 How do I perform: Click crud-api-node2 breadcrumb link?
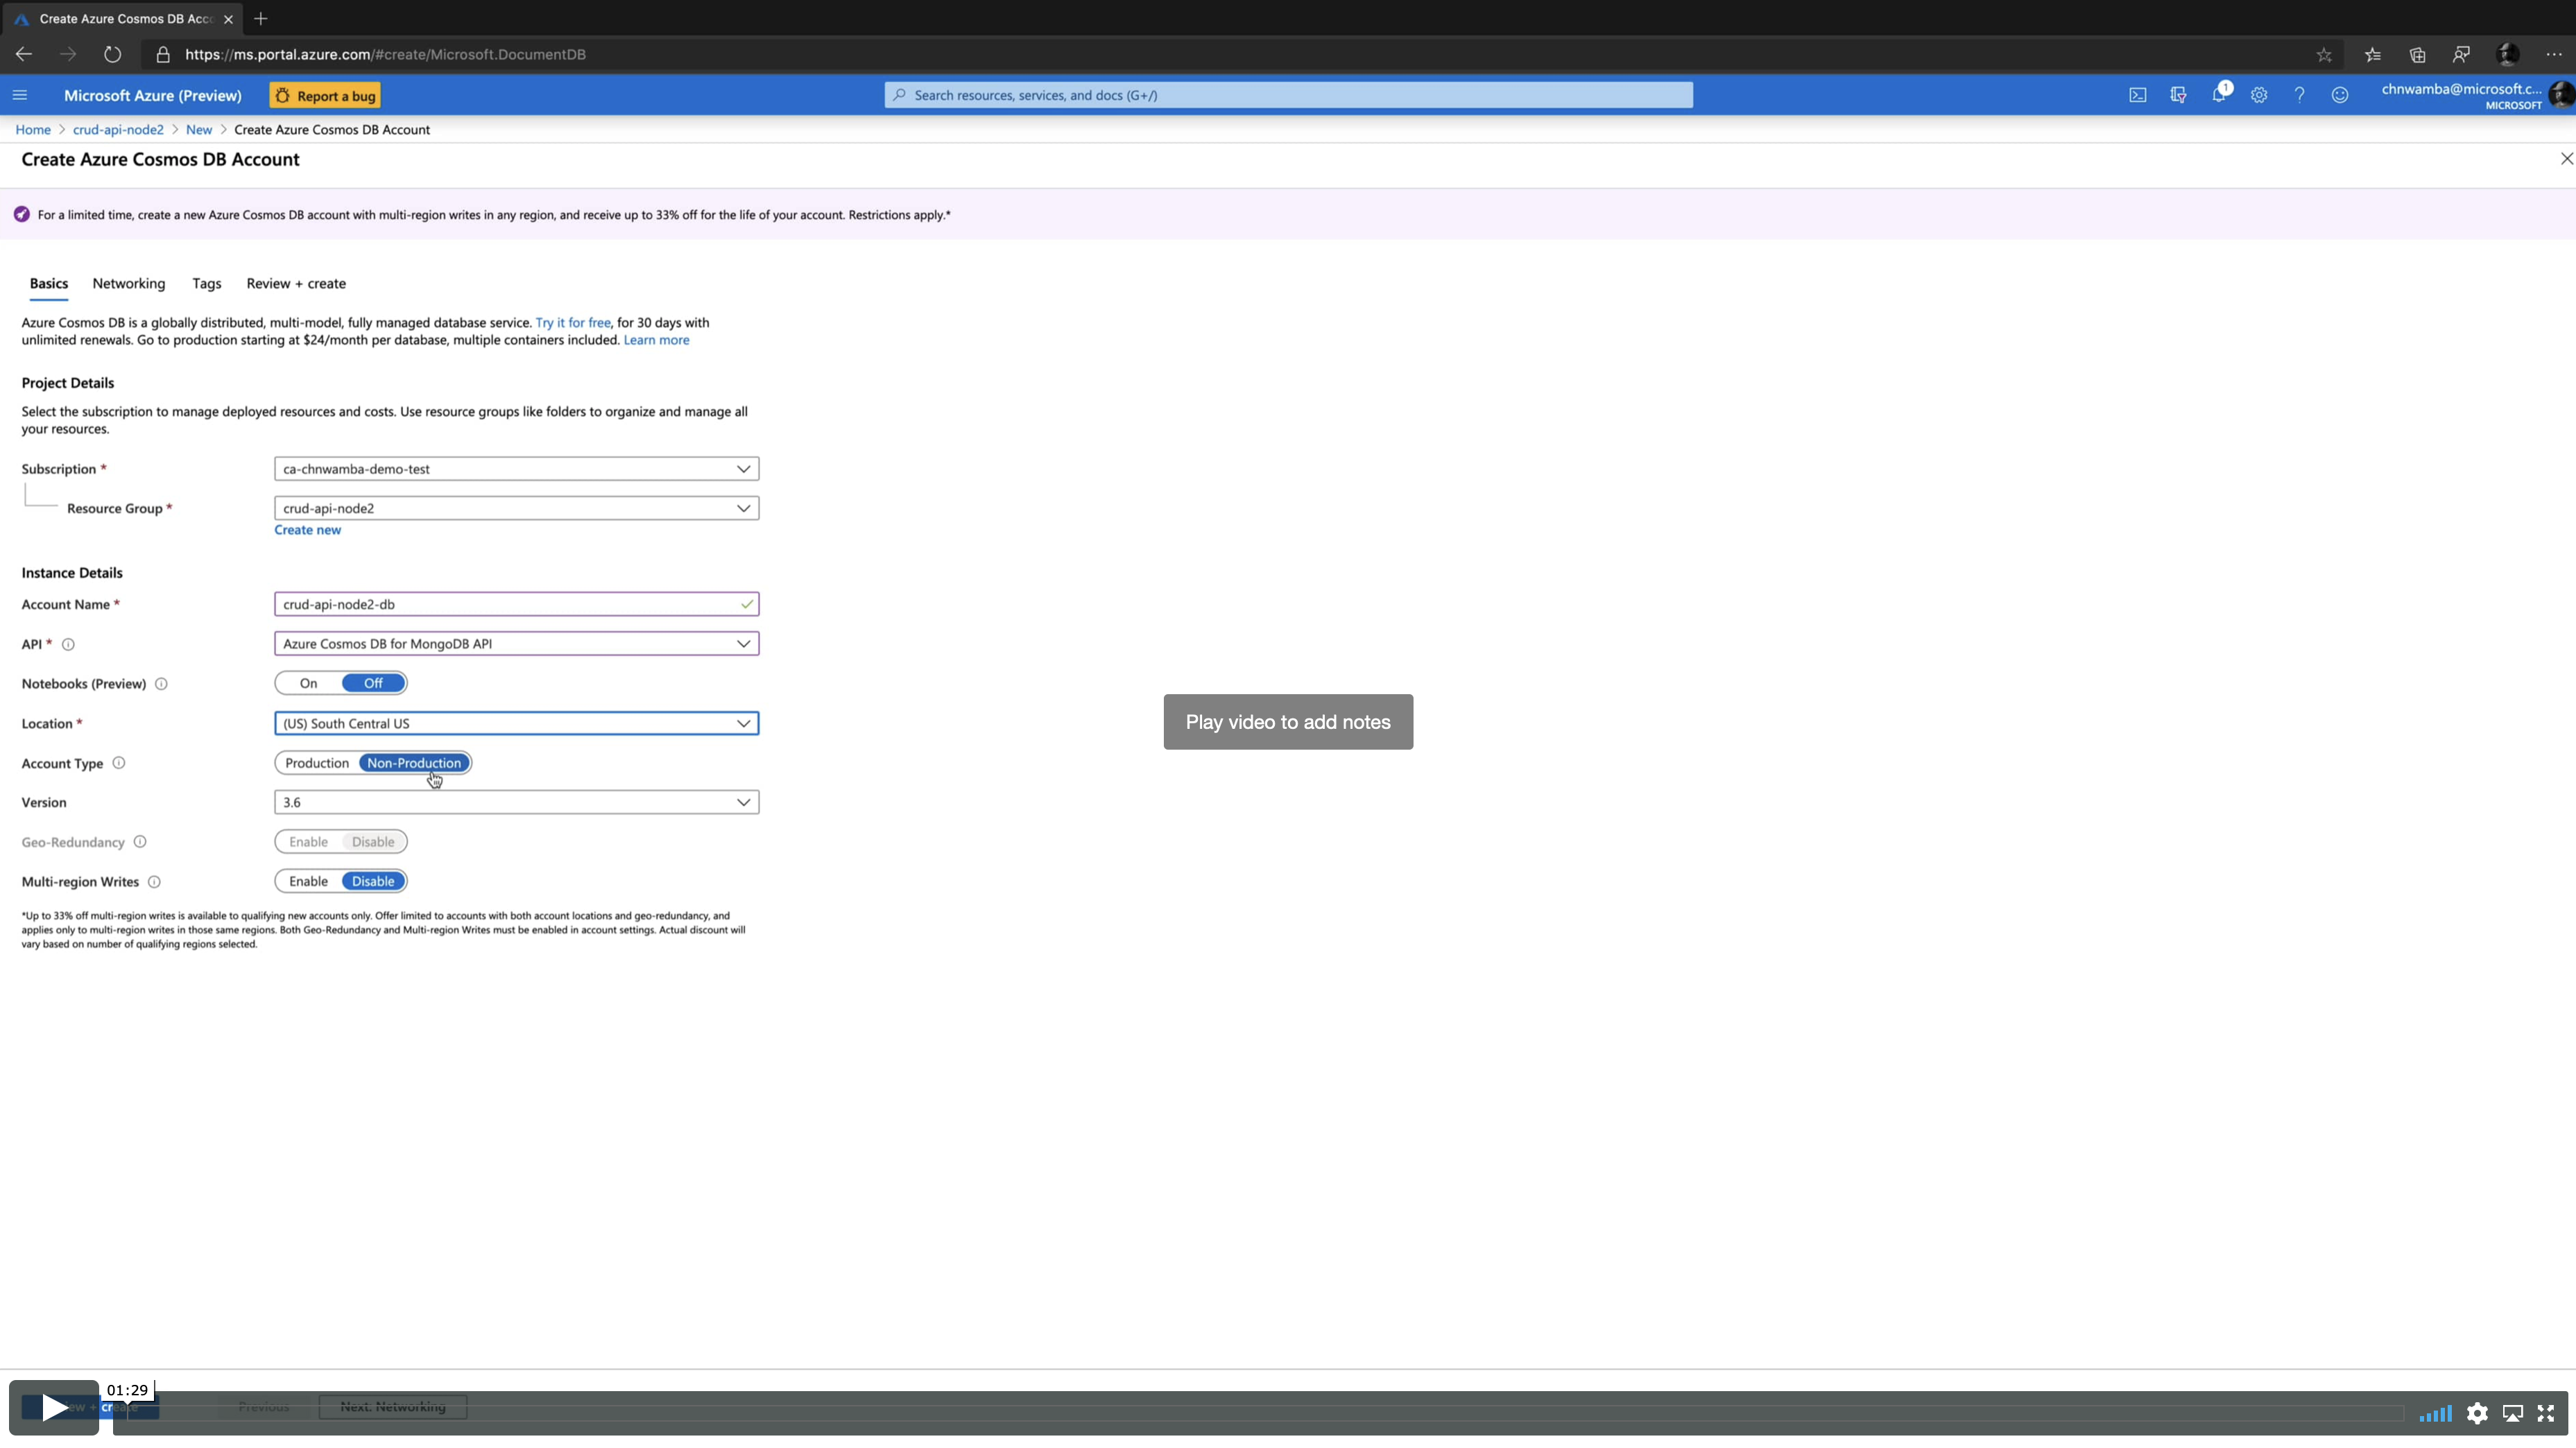tap(118, 130)
